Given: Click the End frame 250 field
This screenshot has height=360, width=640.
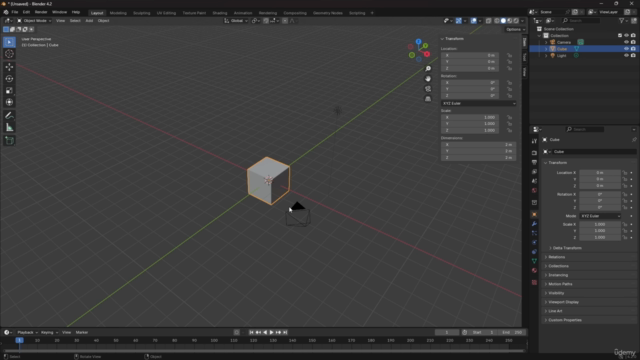Looking at the screenshot, I should (x=512, y=333).
